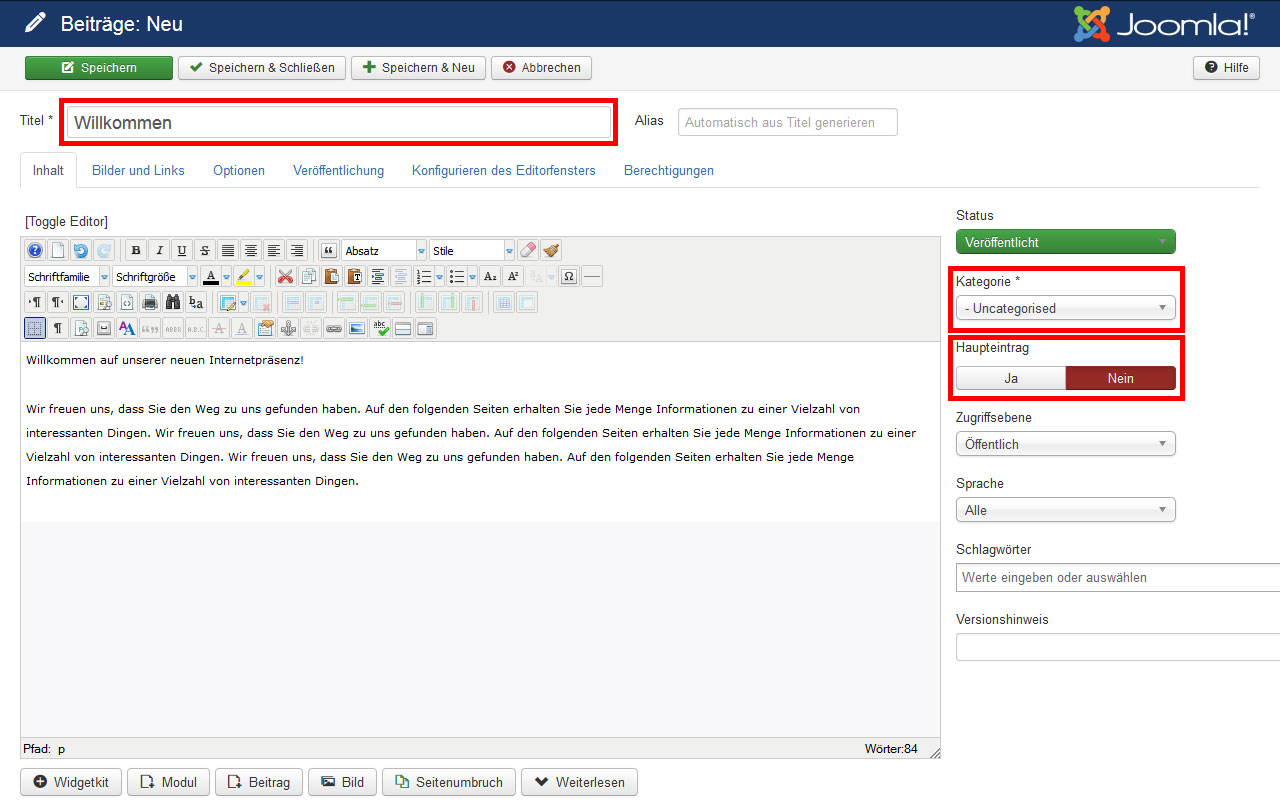Apply subscript formatting
This screenshot has width=1280, height=804.
[x=490, y=277]
